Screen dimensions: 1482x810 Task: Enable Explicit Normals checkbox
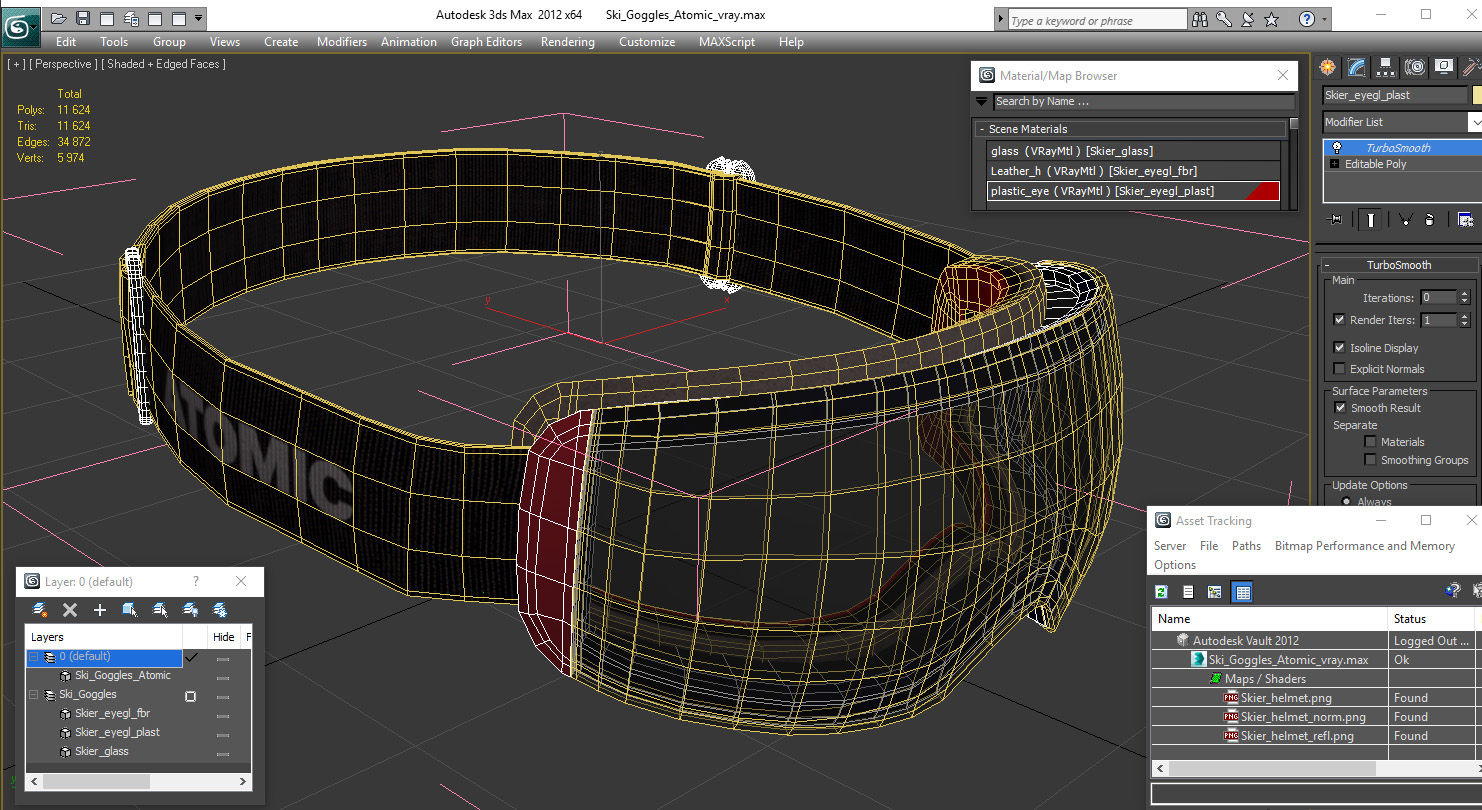click(1339, 369)
